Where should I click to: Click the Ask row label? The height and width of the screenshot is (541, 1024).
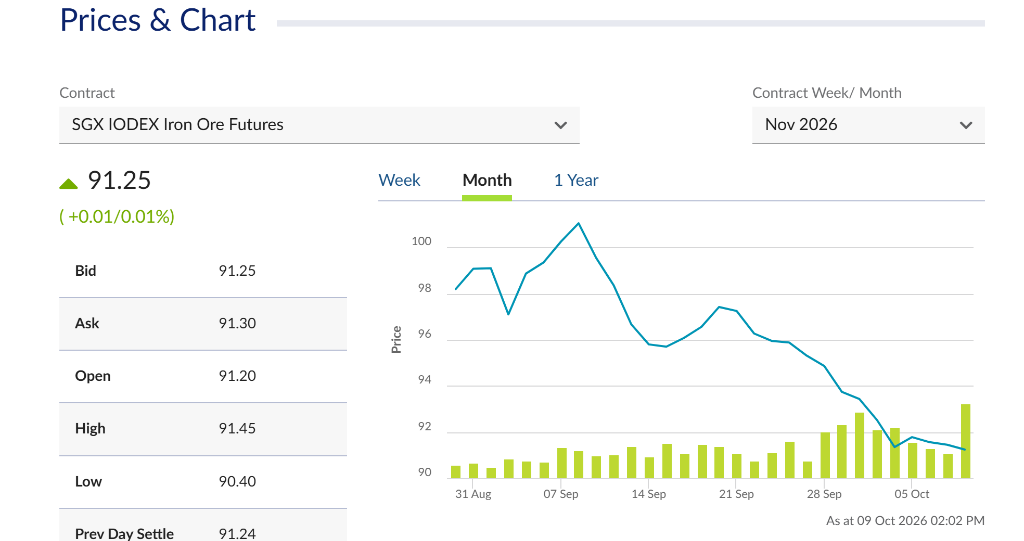coord(87,323)
